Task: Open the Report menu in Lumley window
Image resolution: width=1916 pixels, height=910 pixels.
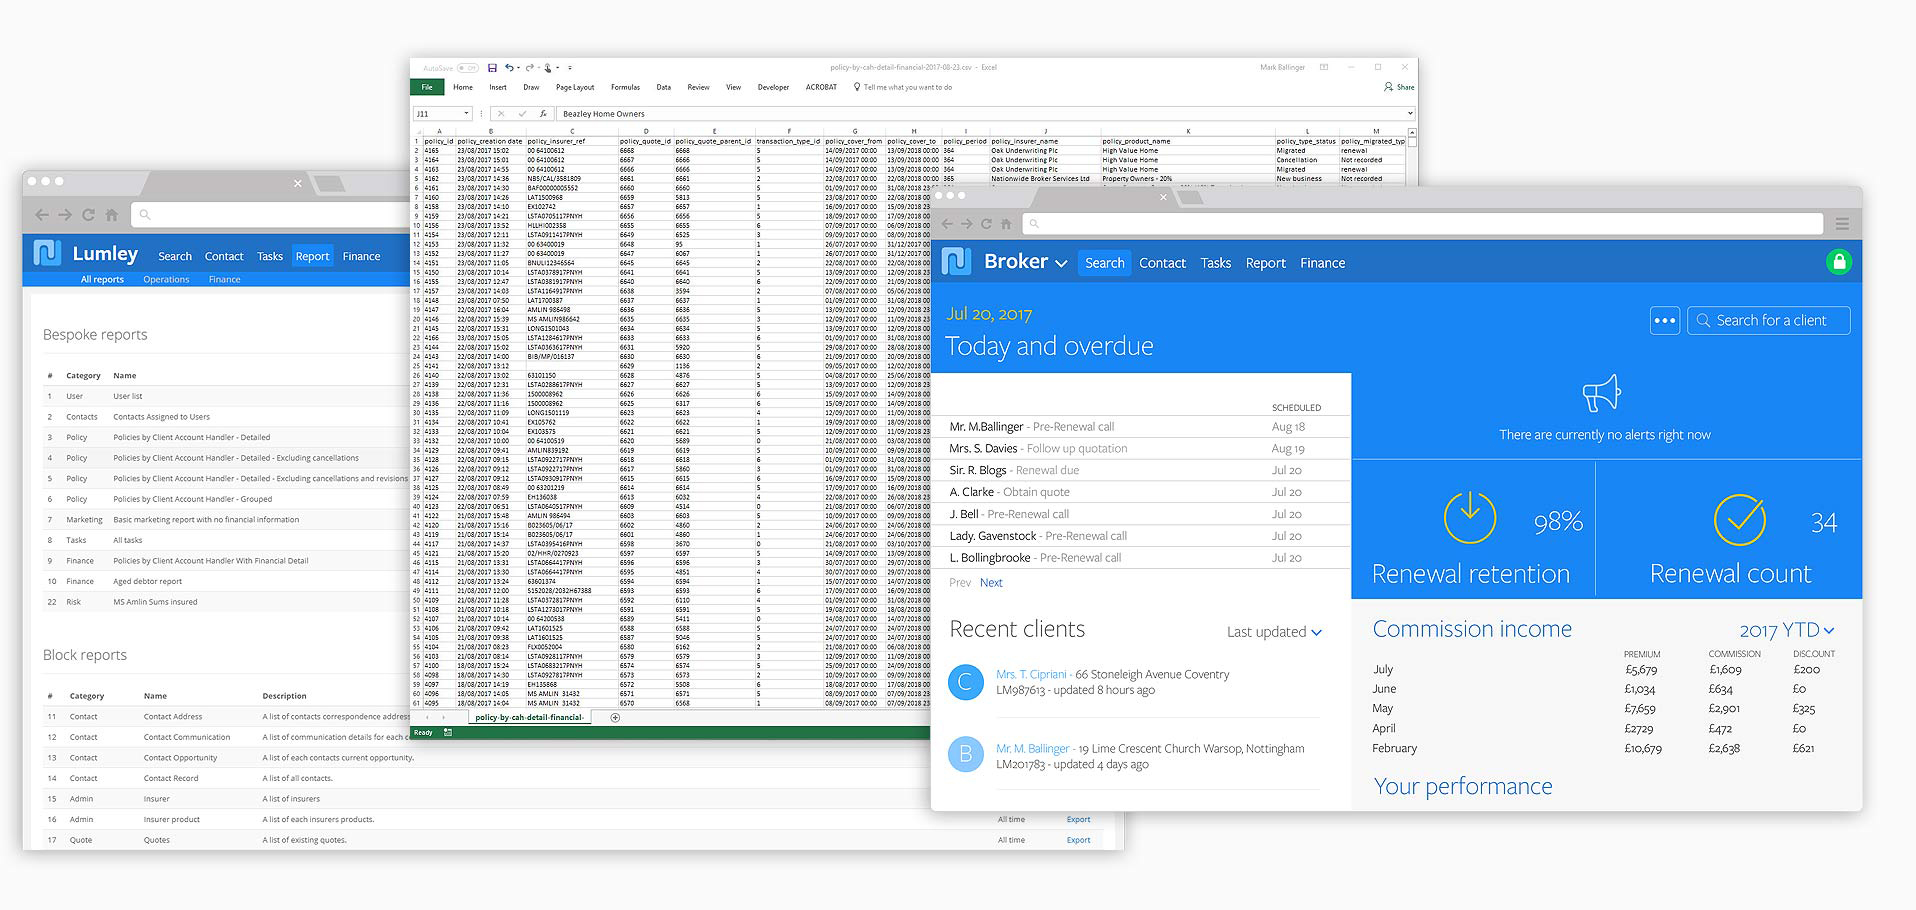Action: (x=312, y=256)
